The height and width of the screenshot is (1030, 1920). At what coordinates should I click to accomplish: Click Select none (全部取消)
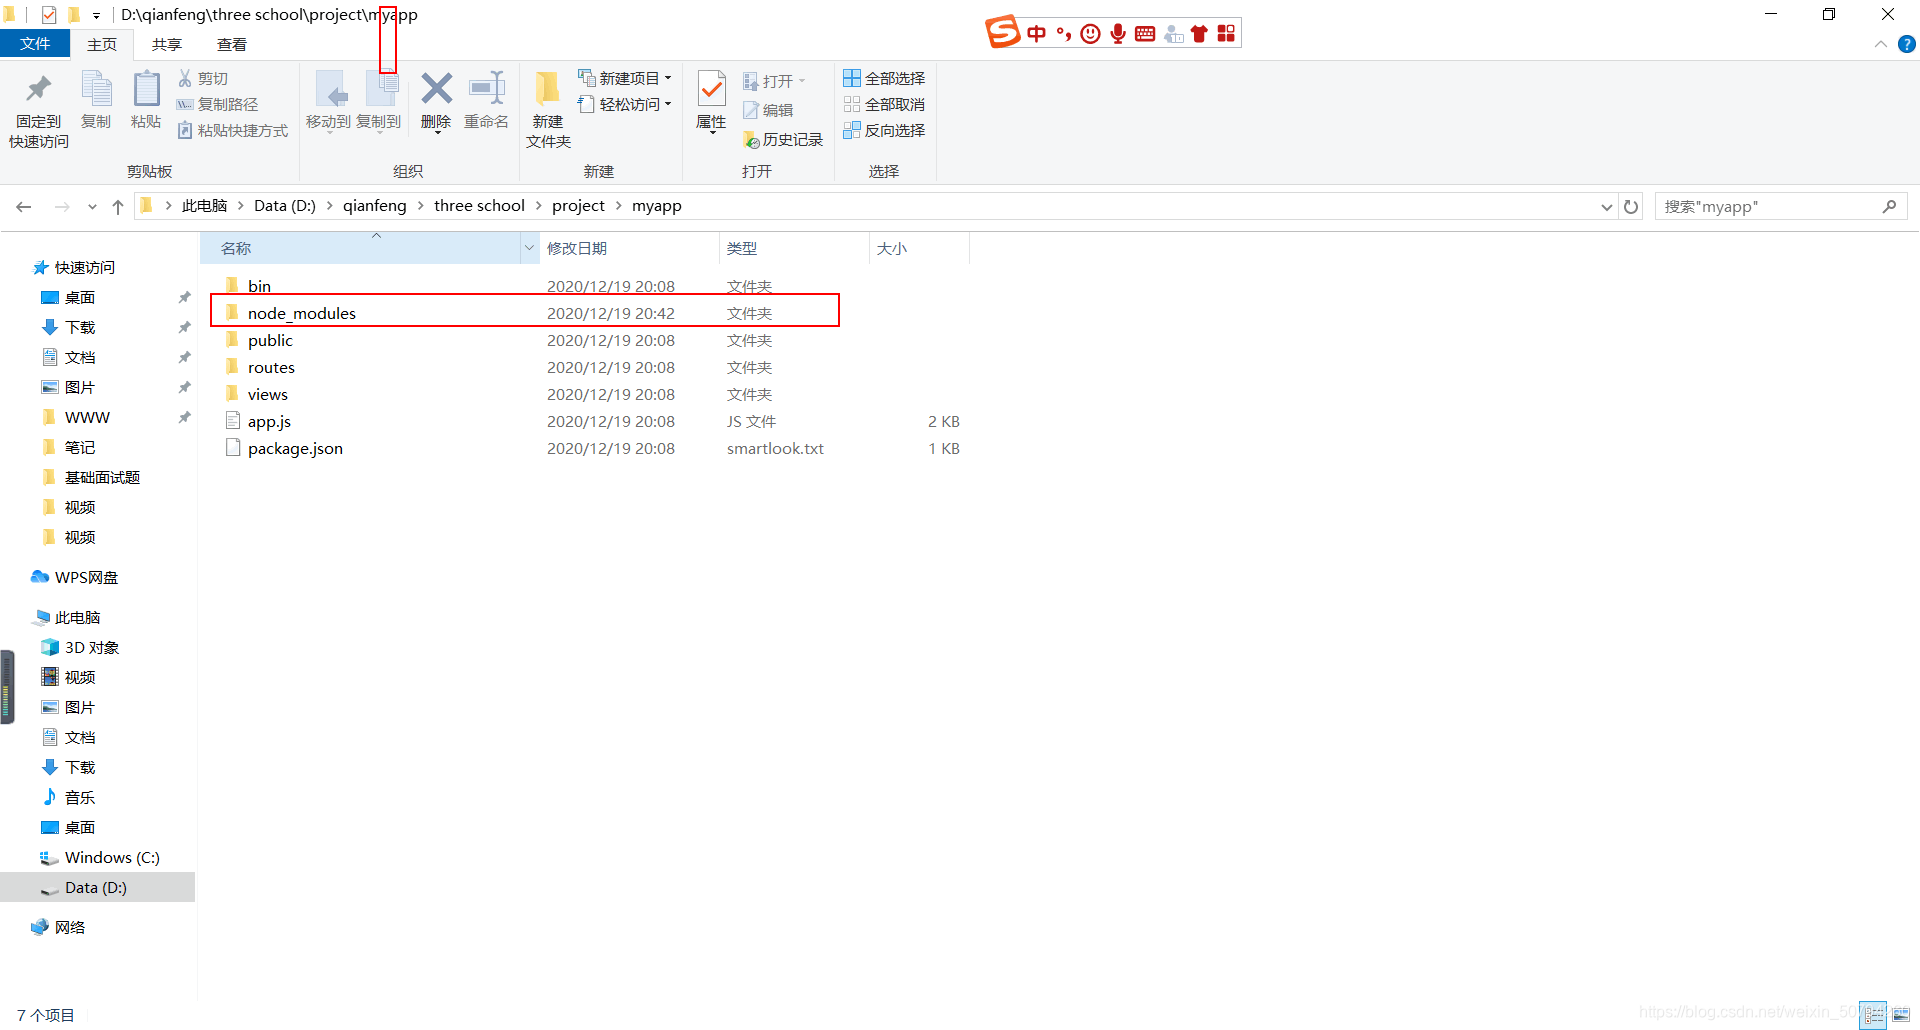(x=884, y=104)
